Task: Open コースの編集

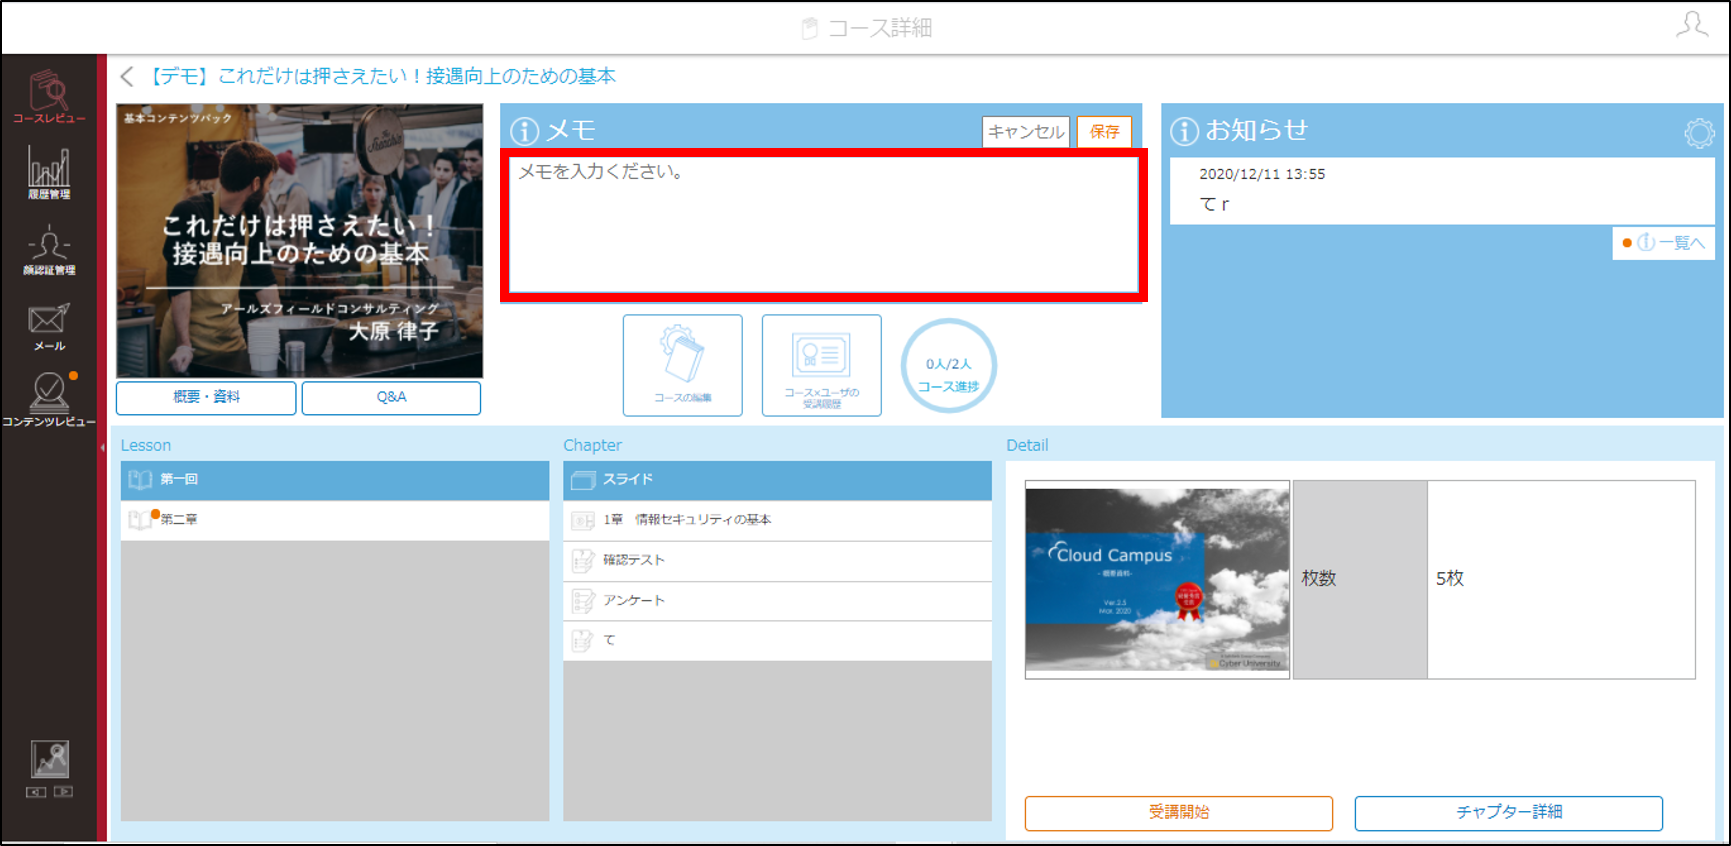Action: pyautogui.click(x=683, y=365)
